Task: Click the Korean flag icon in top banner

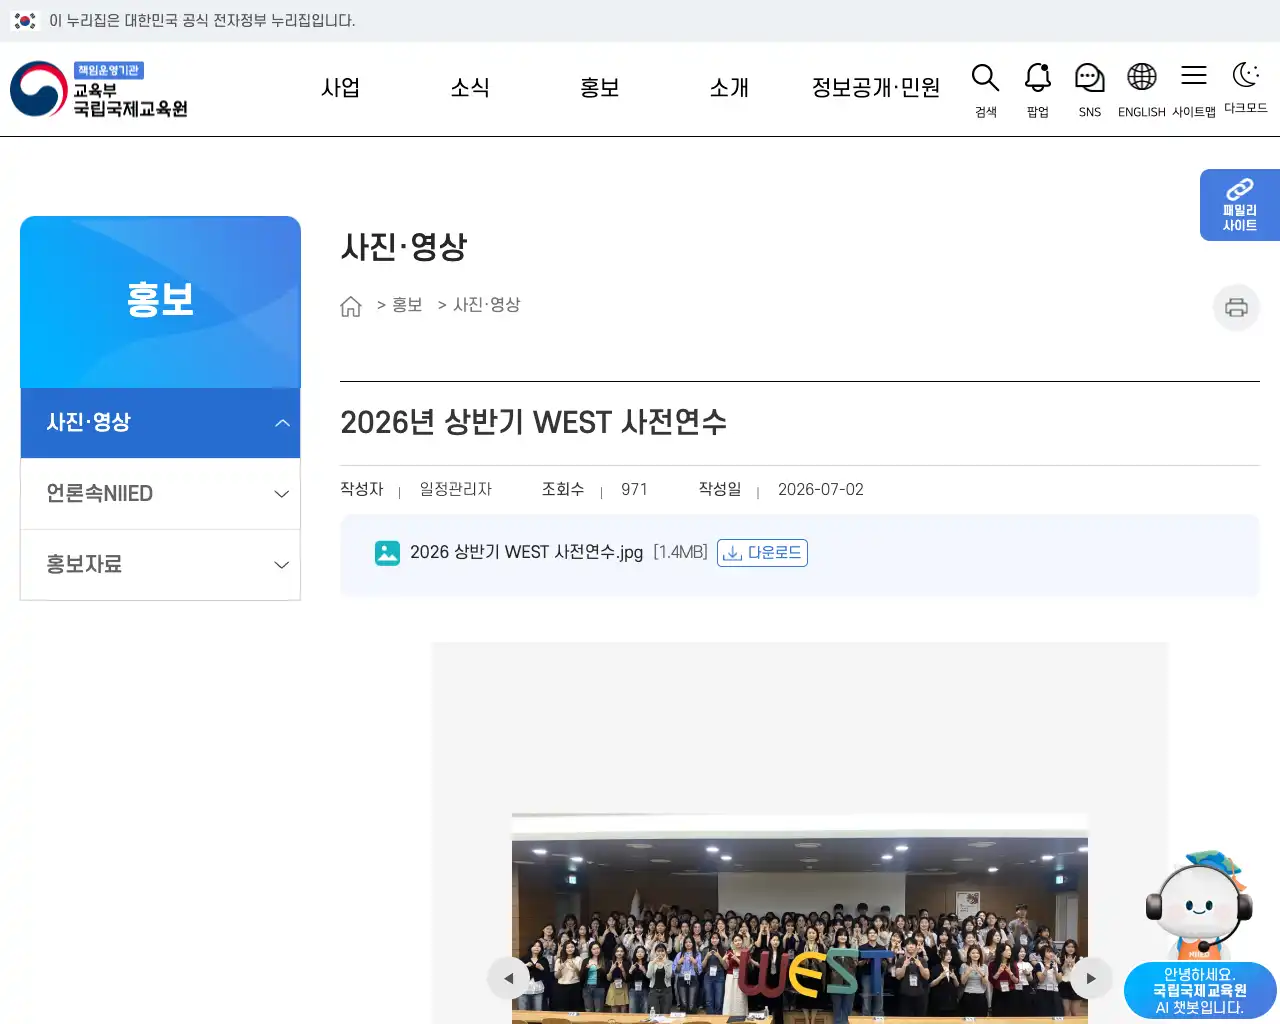Action: 25,21
